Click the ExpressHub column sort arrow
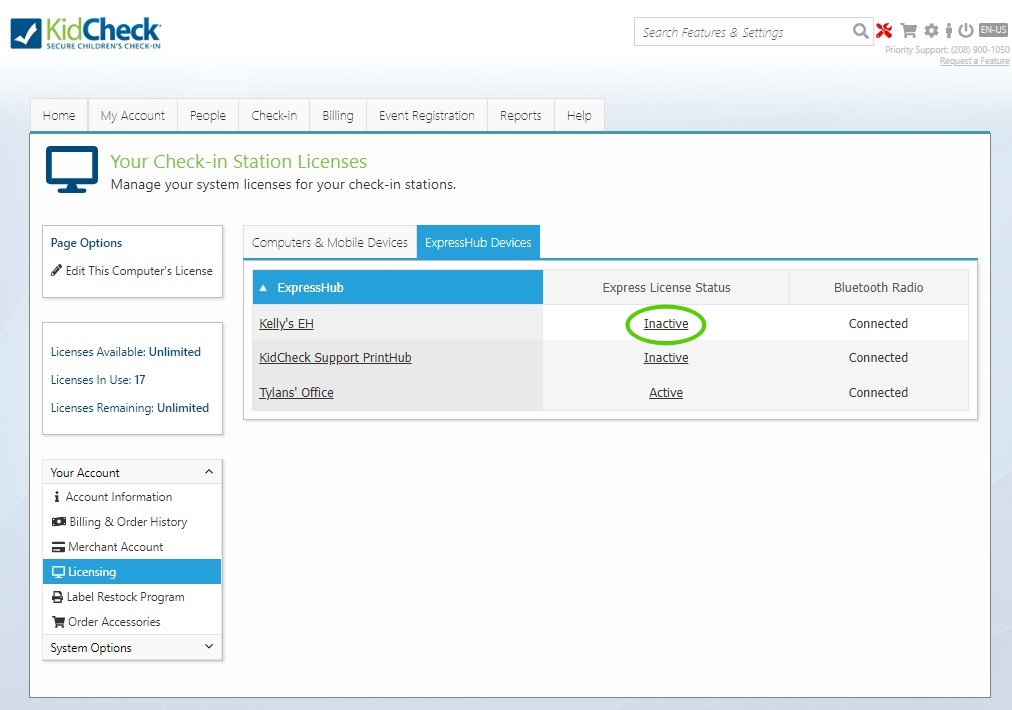 click(x=263, y=288)
